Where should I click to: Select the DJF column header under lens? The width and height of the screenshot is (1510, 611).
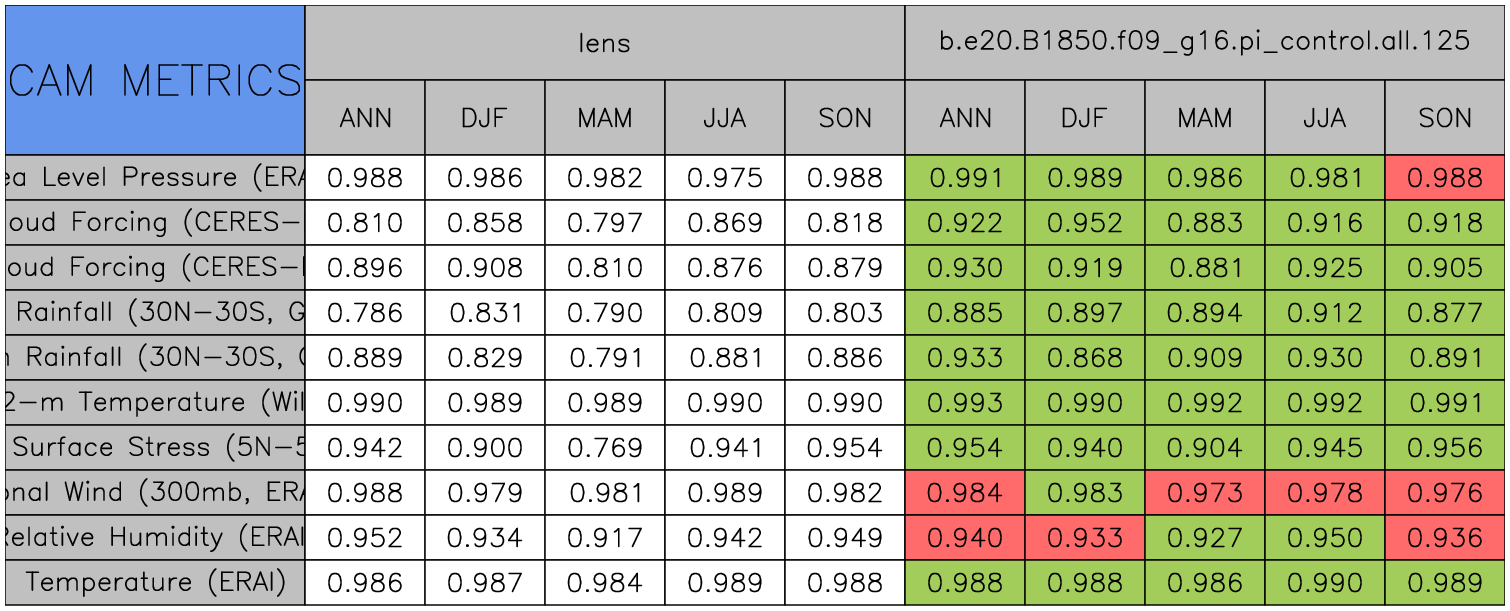pos(485,118)
